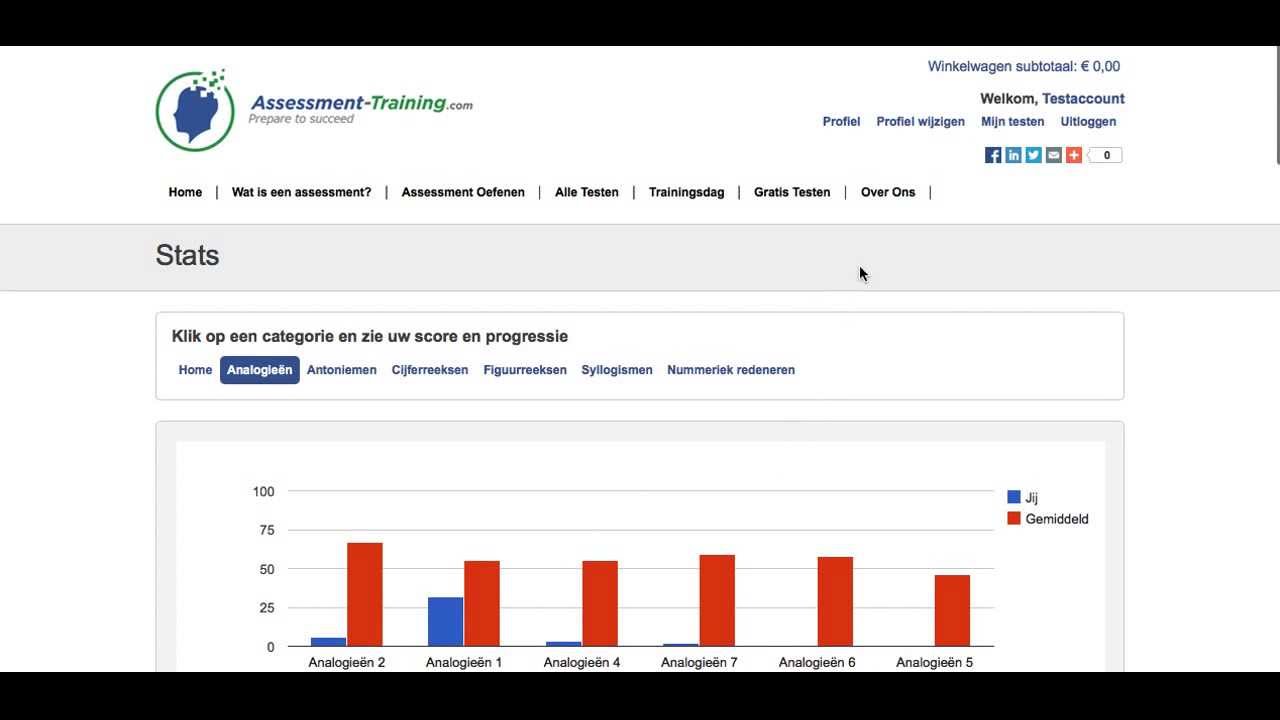Go to Assessment Oefenen menu

click(x=463, y=192)
